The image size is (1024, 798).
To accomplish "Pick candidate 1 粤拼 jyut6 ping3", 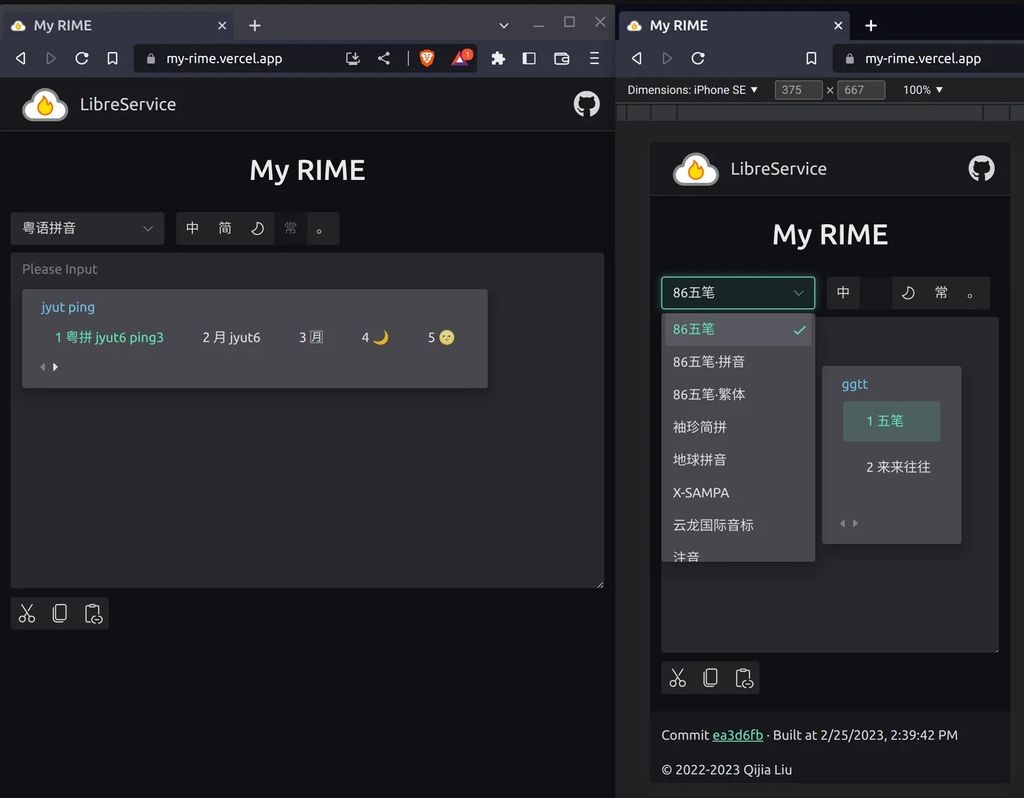I will (109, 338).
